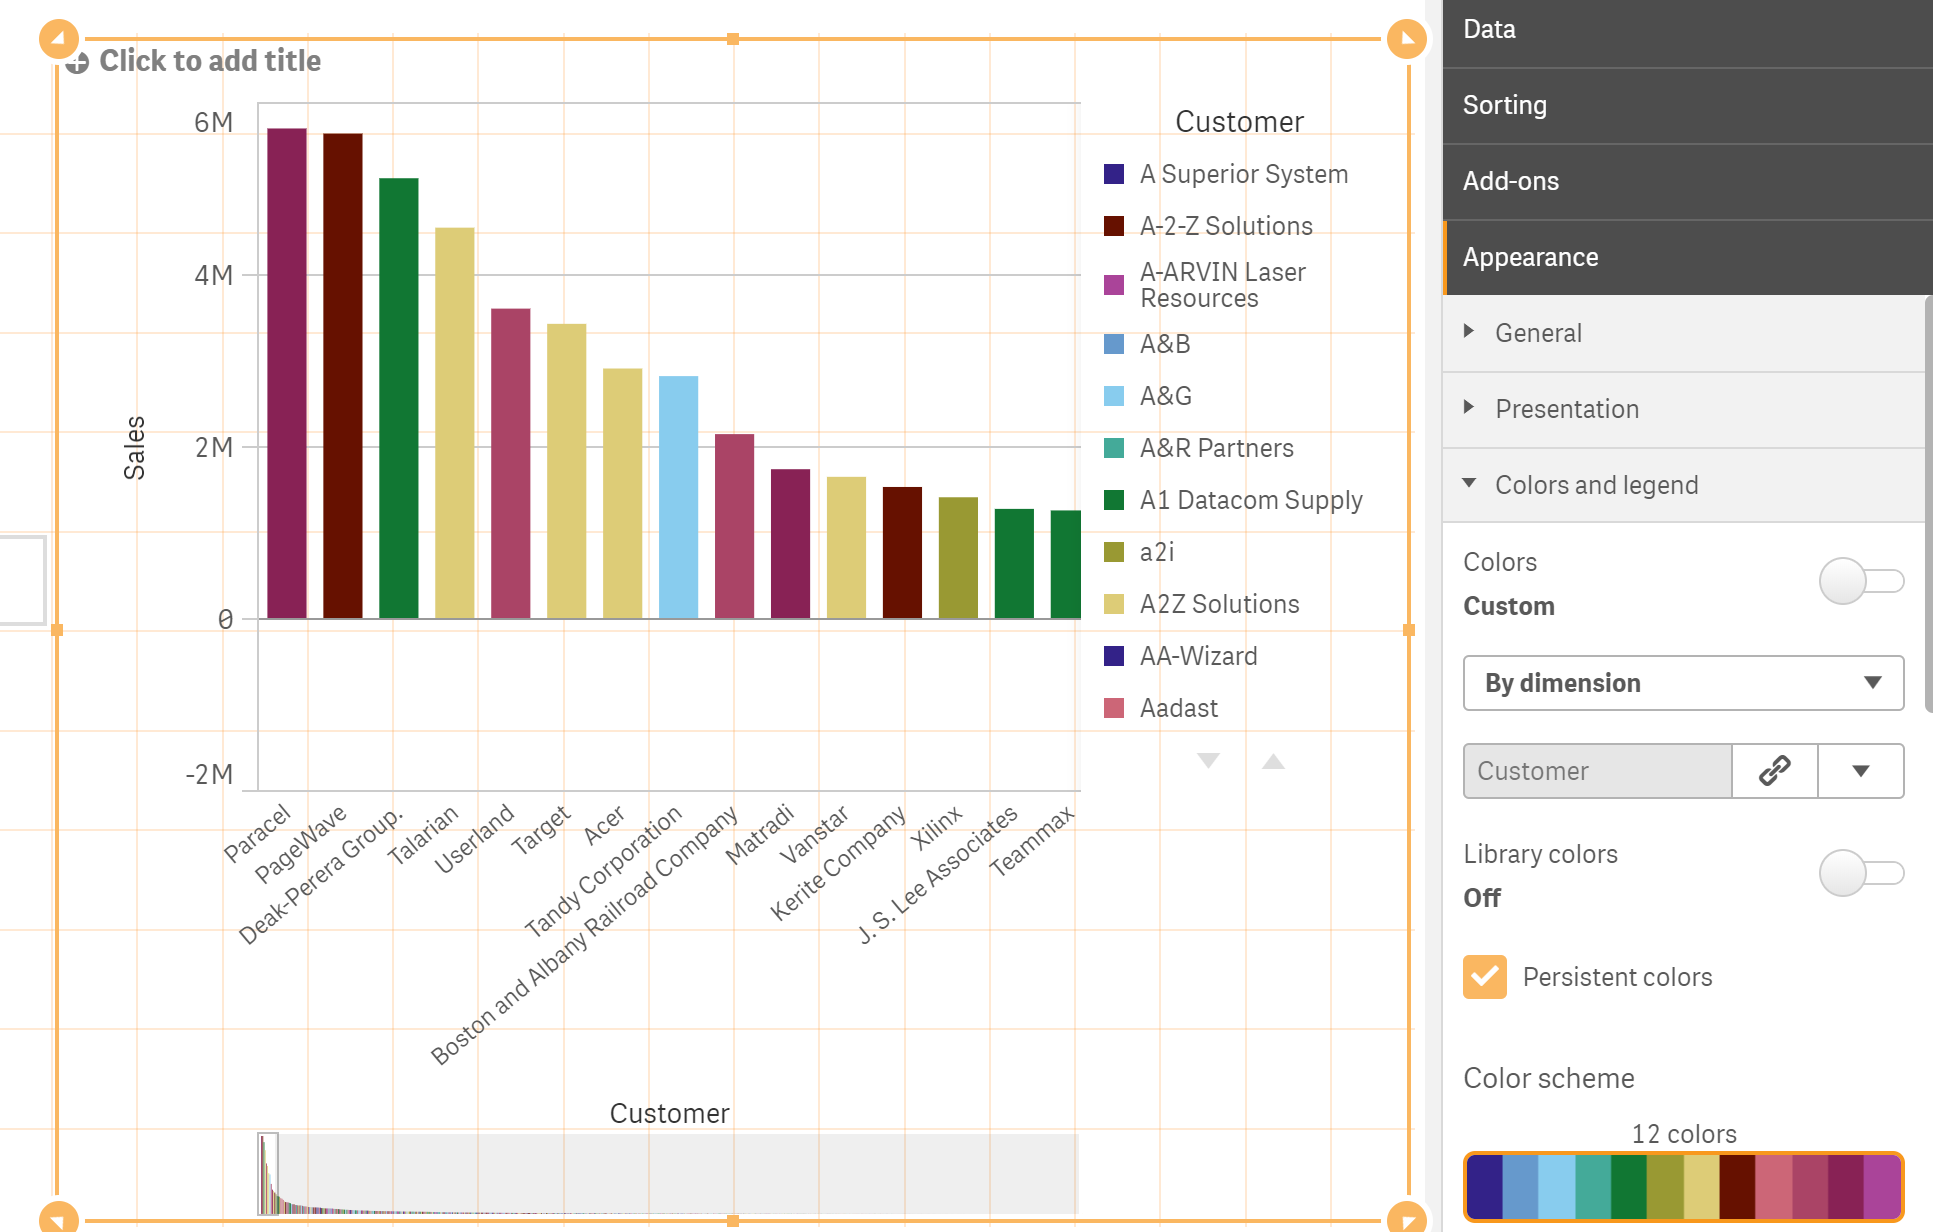Viewport: 1933px width, 1232px height.
Task: Click the A-2-Z Solutions legend swatch
Action: (x=1114, y=226)
